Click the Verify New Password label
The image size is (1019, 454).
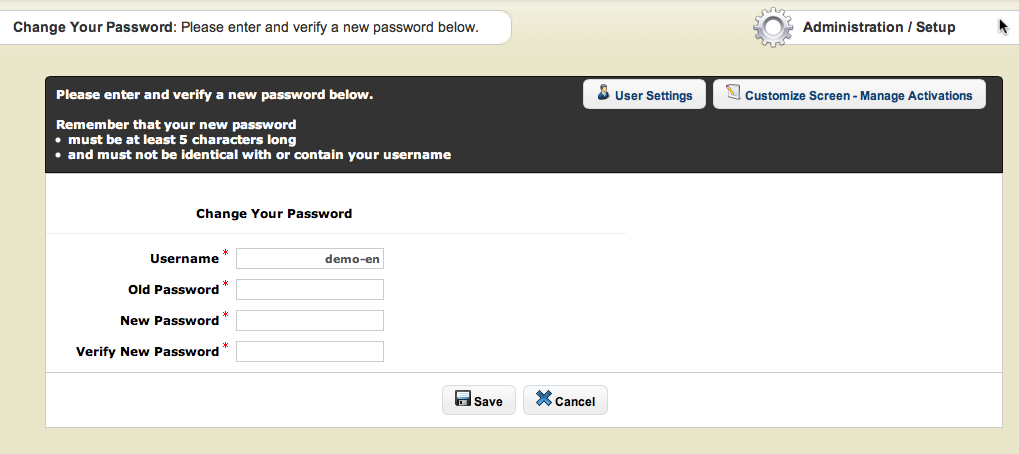(147, 352)
